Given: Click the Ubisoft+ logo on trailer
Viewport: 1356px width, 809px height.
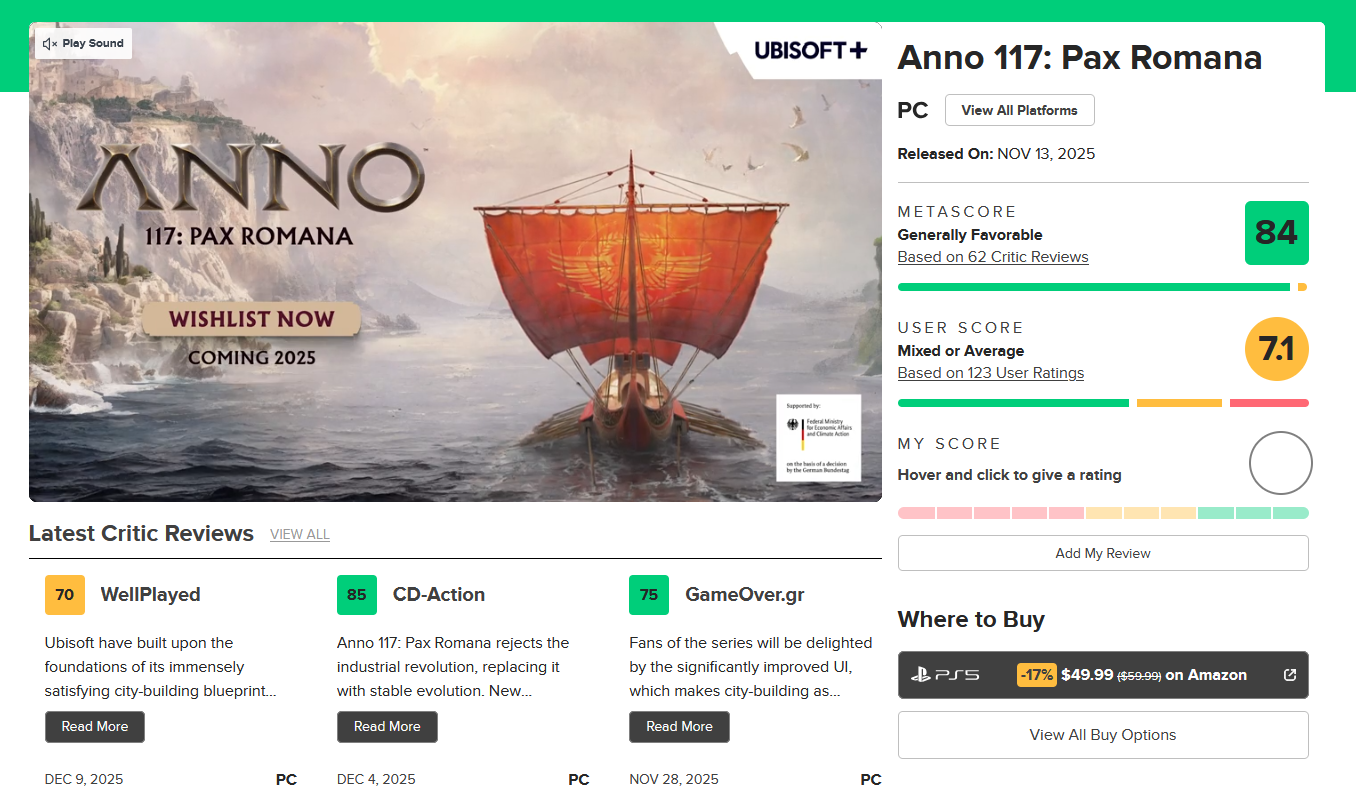Looking at the screenshot, I should pos(810,50).
